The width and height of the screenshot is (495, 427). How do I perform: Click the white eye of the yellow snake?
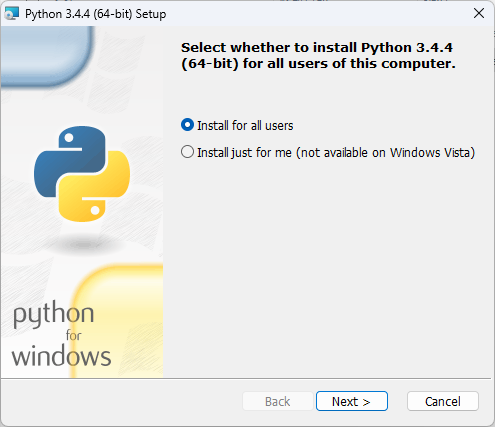(95, 210)
